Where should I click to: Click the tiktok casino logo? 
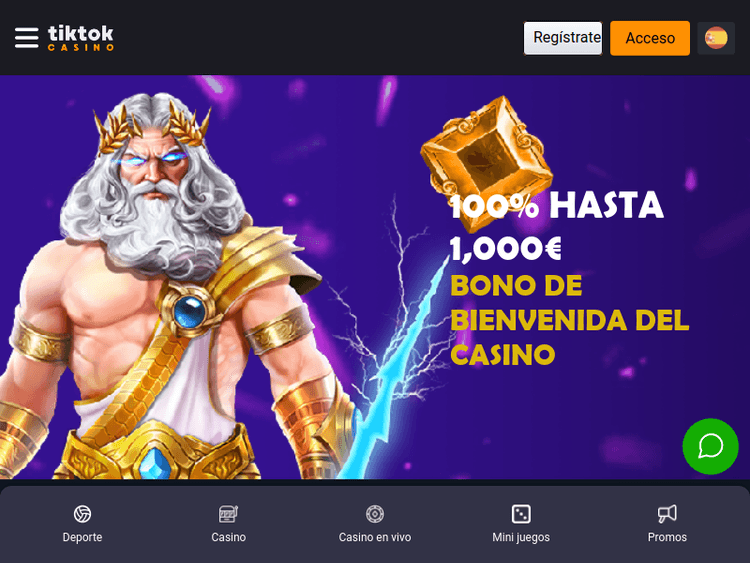(x=81, y=38)
